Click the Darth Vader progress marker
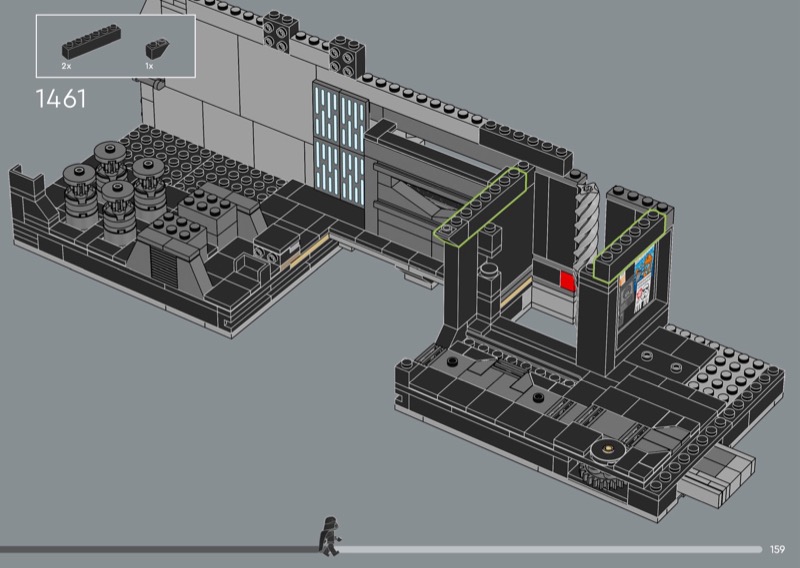This screenshot has width=800, height=568. coord(328,535)
